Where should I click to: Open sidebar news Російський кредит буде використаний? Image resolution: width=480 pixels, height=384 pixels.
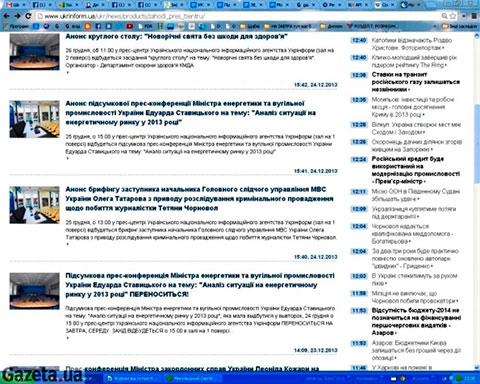(416, 170)
